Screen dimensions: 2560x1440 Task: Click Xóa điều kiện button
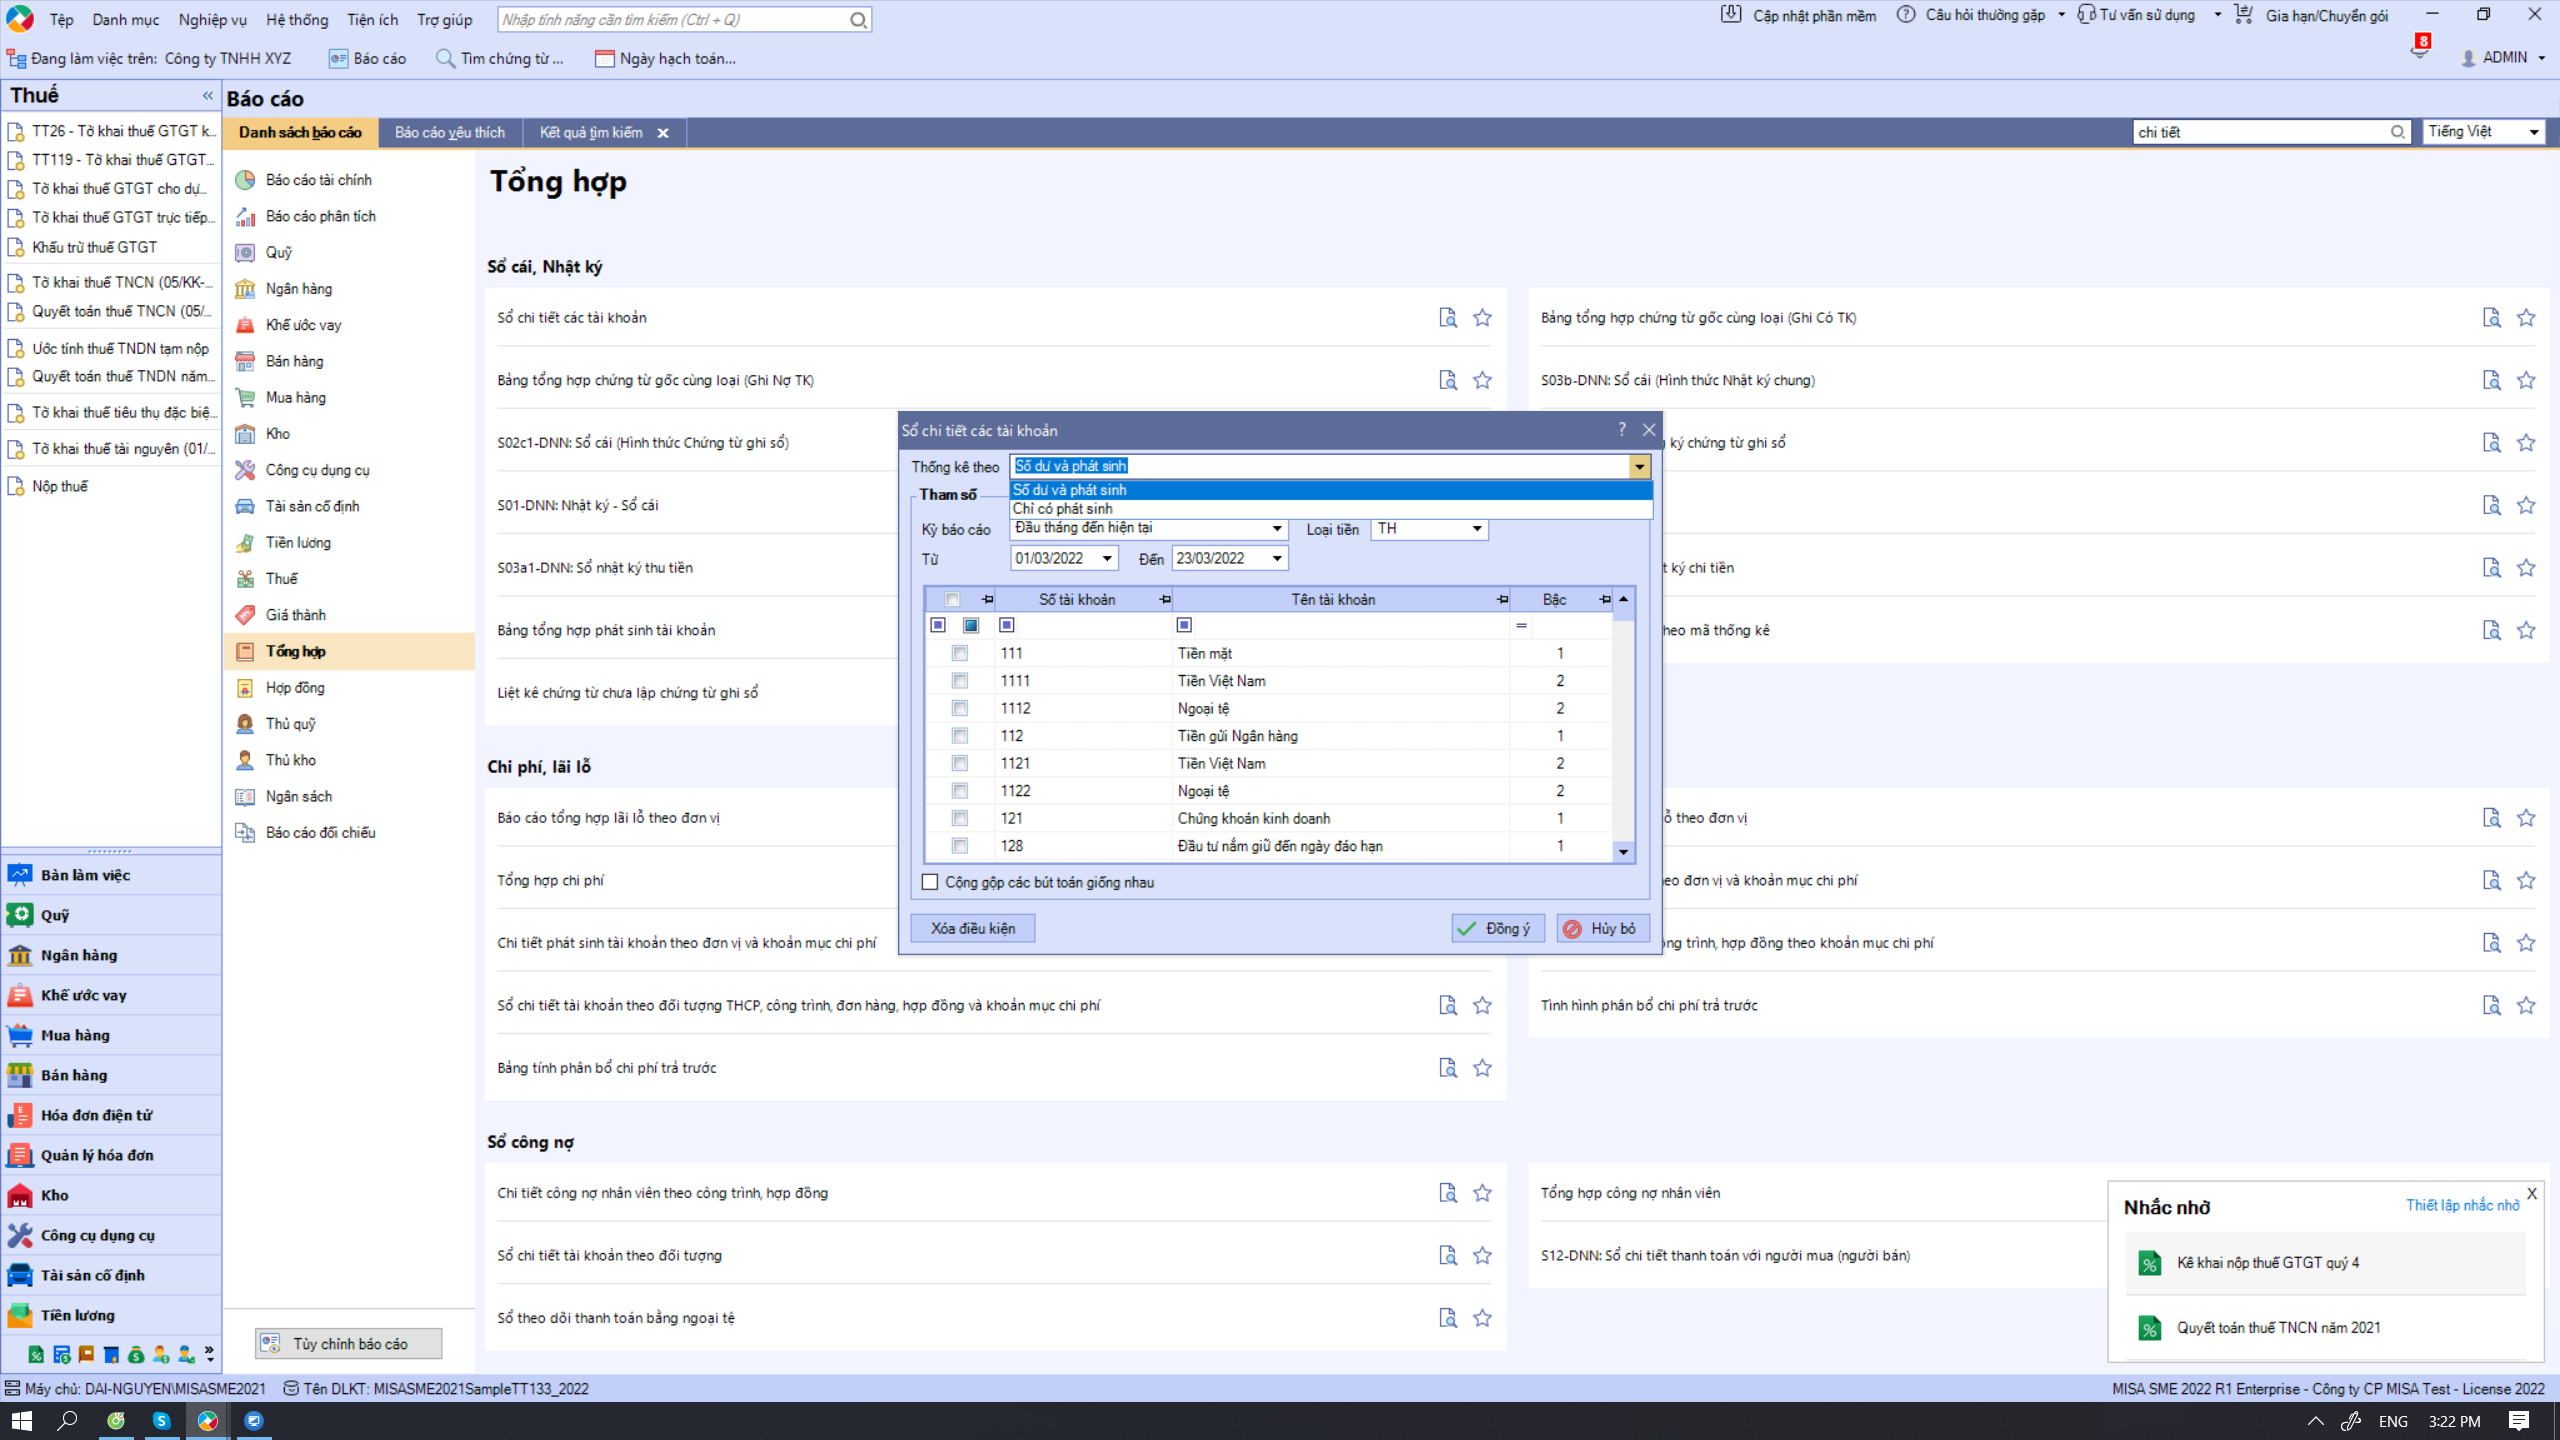coord(972,928)
